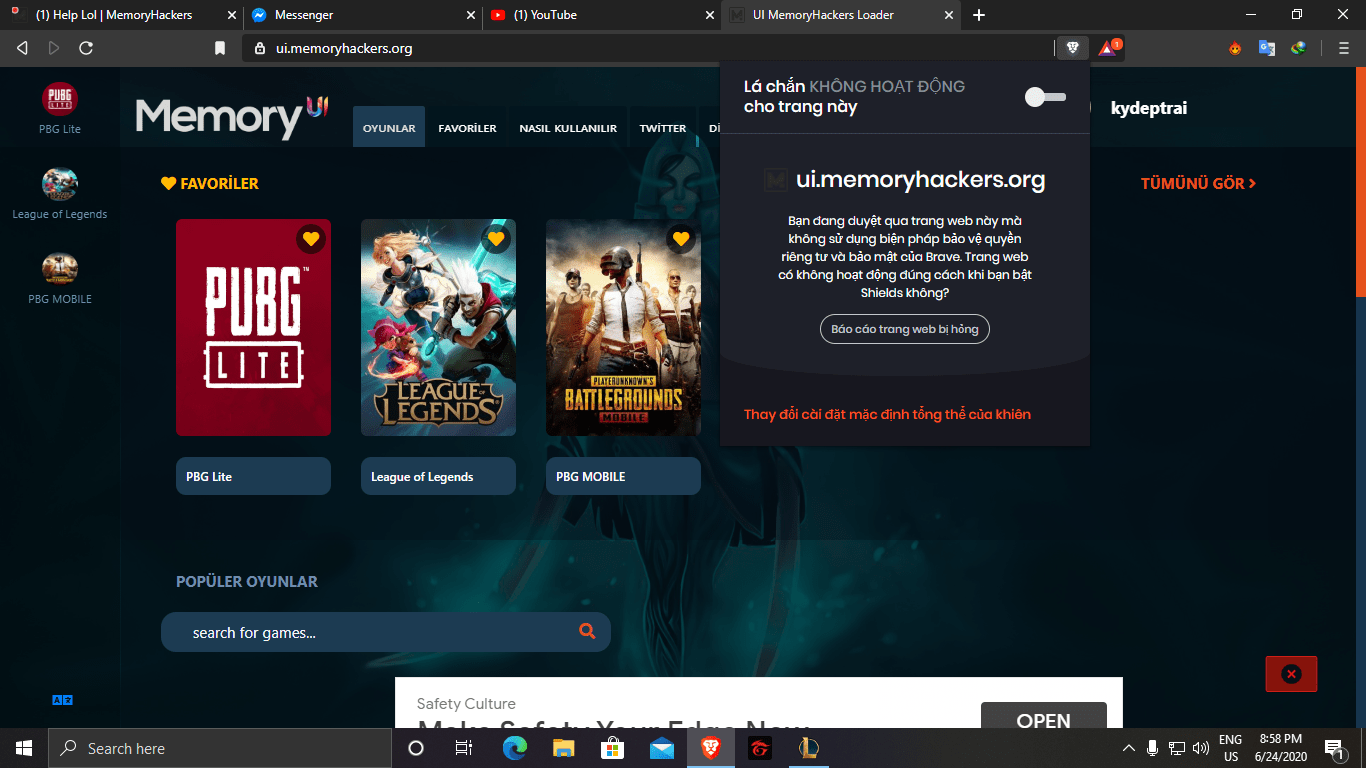Open the taskbar clock showing 8:58 PM

[x=1280, y=748]
